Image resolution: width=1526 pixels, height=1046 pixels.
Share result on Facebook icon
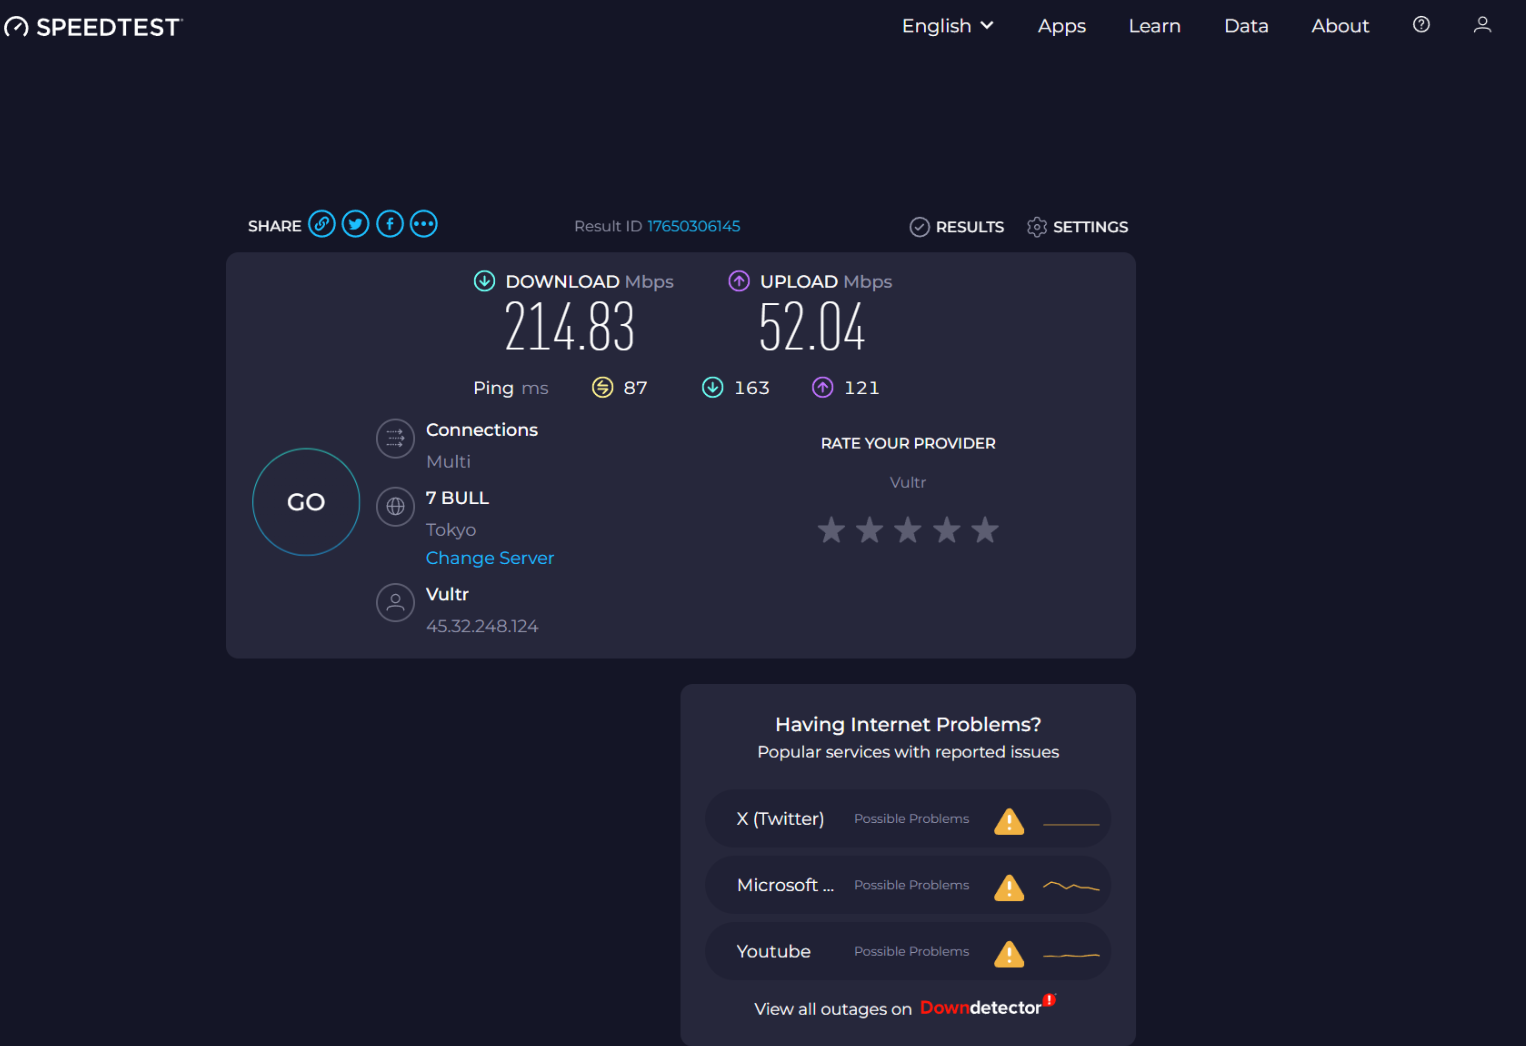pos(390,224)
